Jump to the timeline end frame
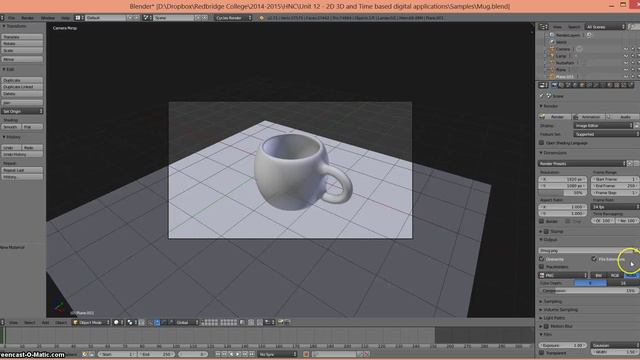The image size is (640, 360). click(252, 354)
